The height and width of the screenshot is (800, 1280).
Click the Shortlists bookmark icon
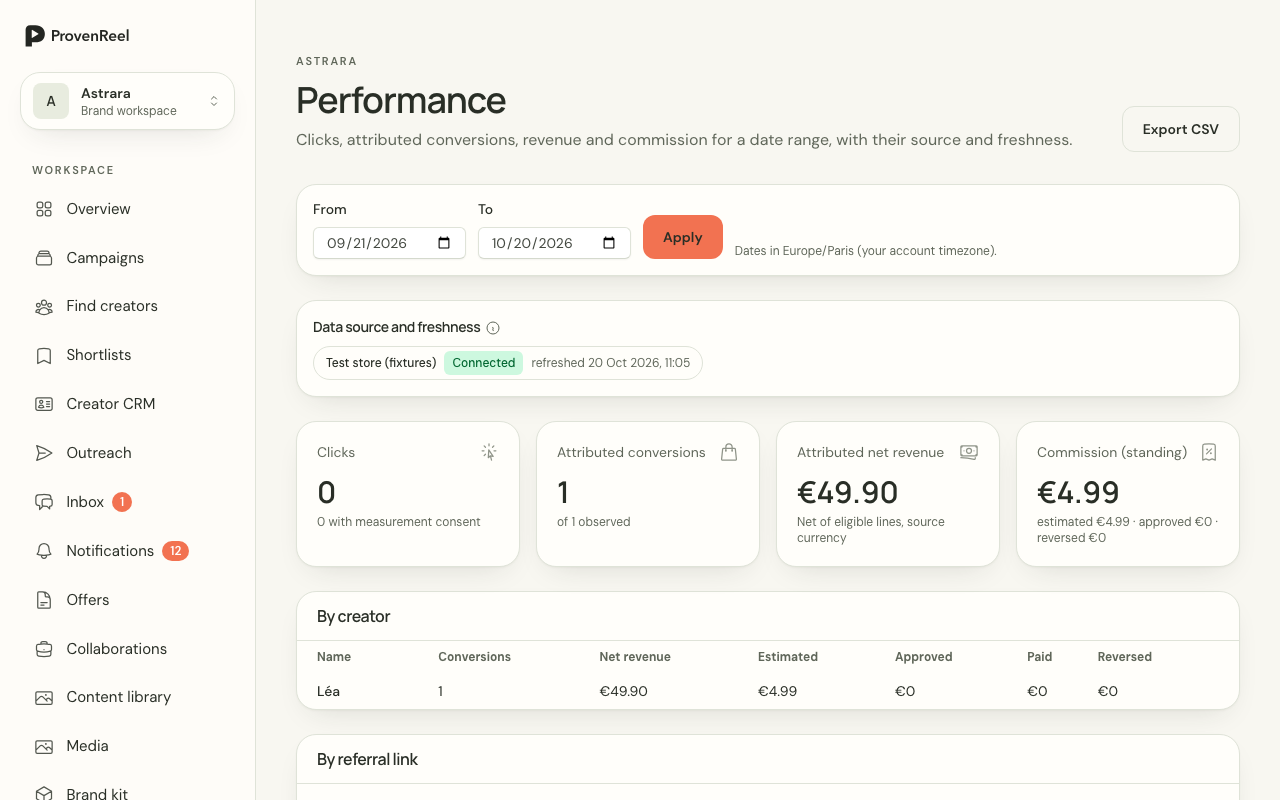44,356
